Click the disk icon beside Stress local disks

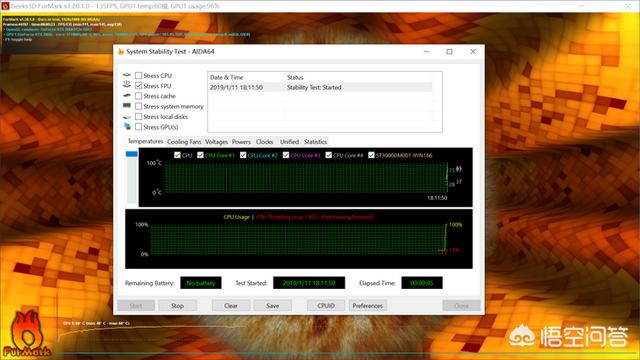tap(127, 117)
